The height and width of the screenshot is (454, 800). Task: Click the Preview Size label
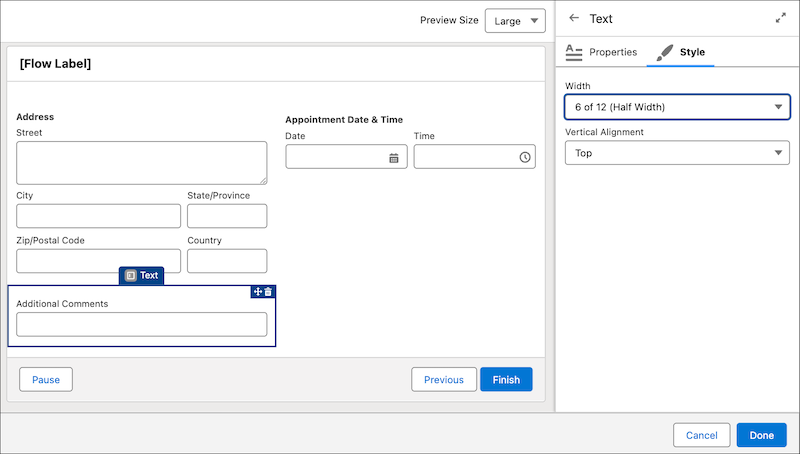(x=449, y=20)
